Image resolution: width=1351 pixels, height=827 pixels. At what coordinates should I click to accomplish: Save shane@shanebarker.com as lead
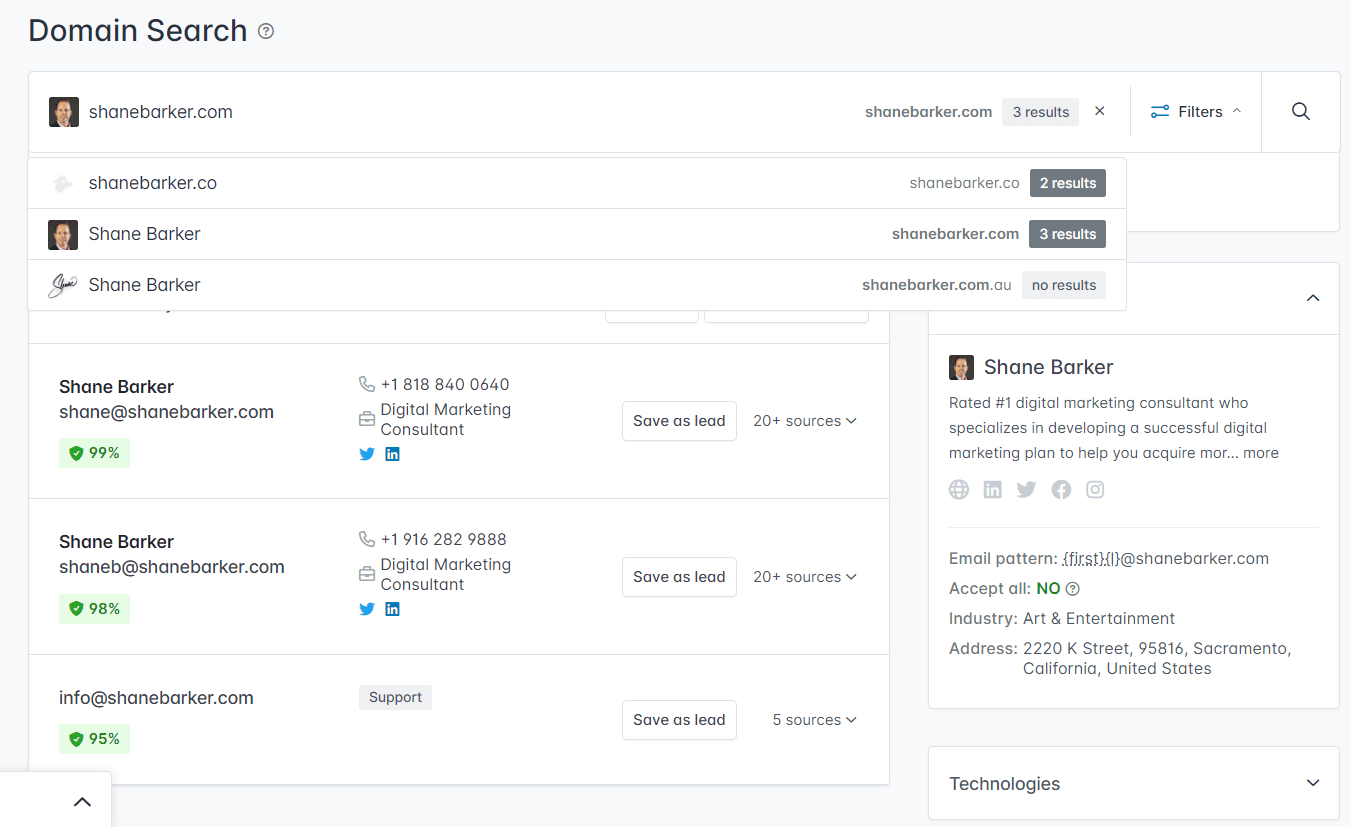tap(679, 421)
